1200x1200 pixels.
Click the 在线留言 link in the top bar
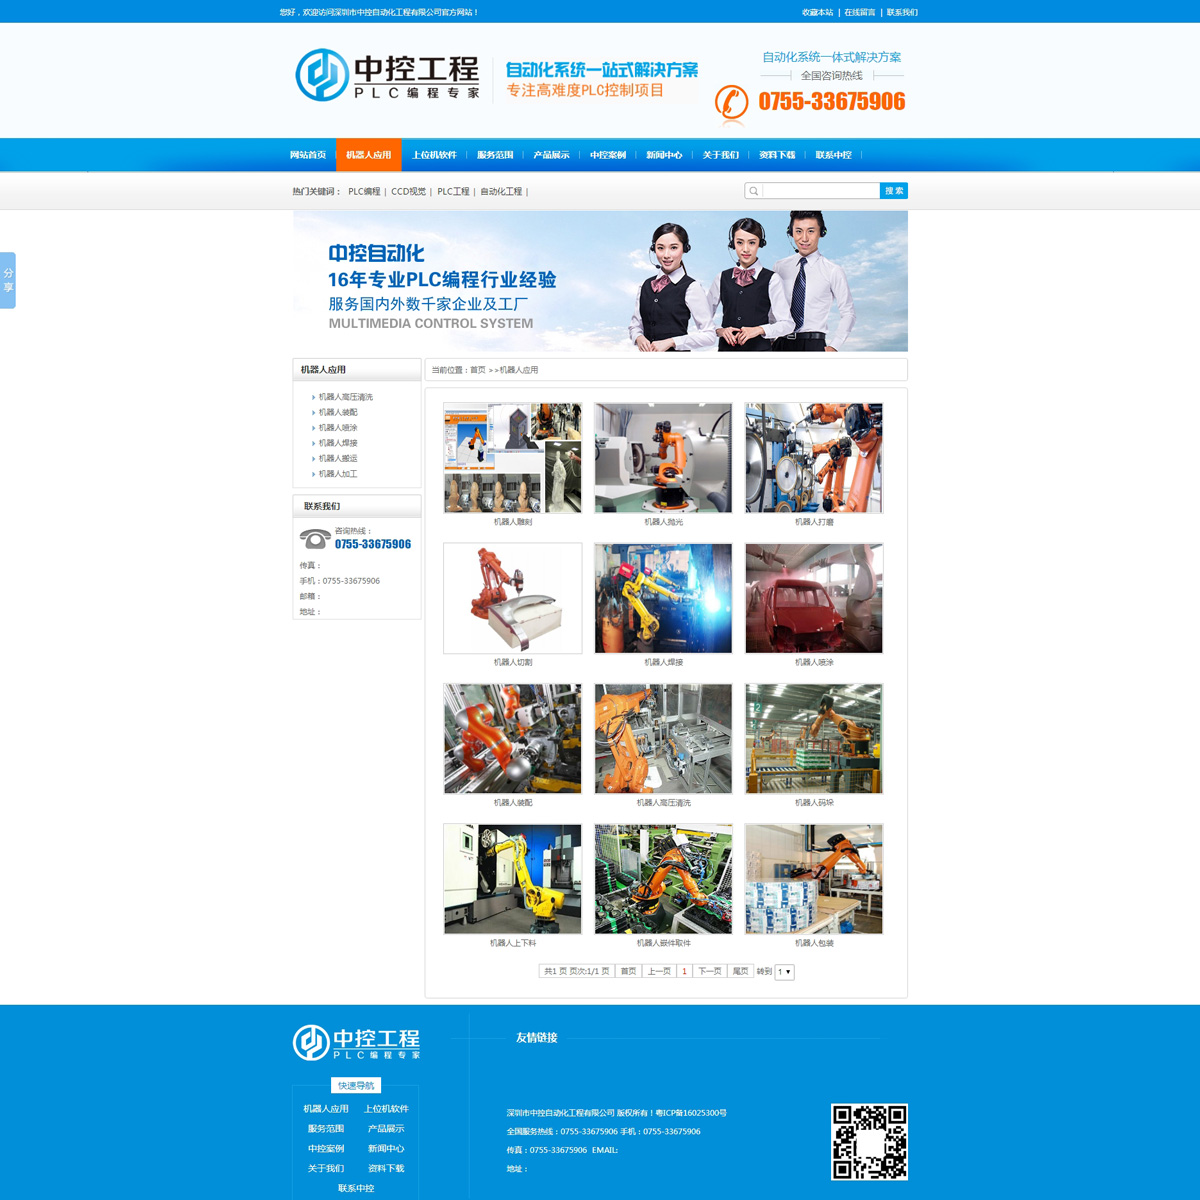(859, 12)
